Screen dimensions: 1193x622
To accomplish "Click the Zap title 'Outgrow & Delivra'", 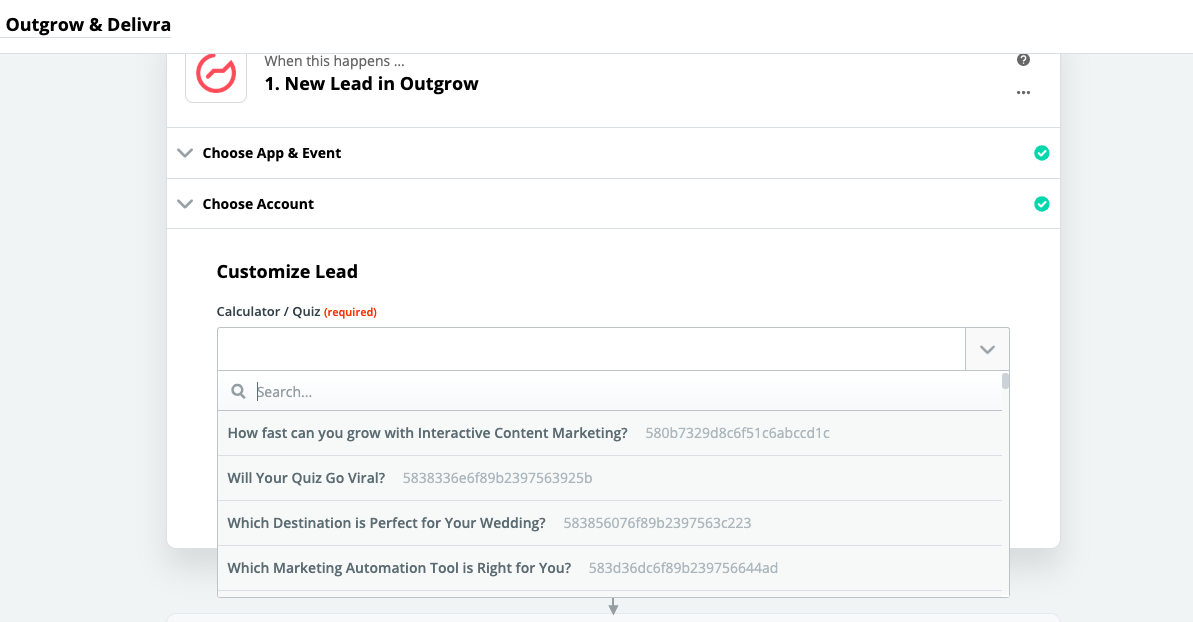I will [88, 24].
